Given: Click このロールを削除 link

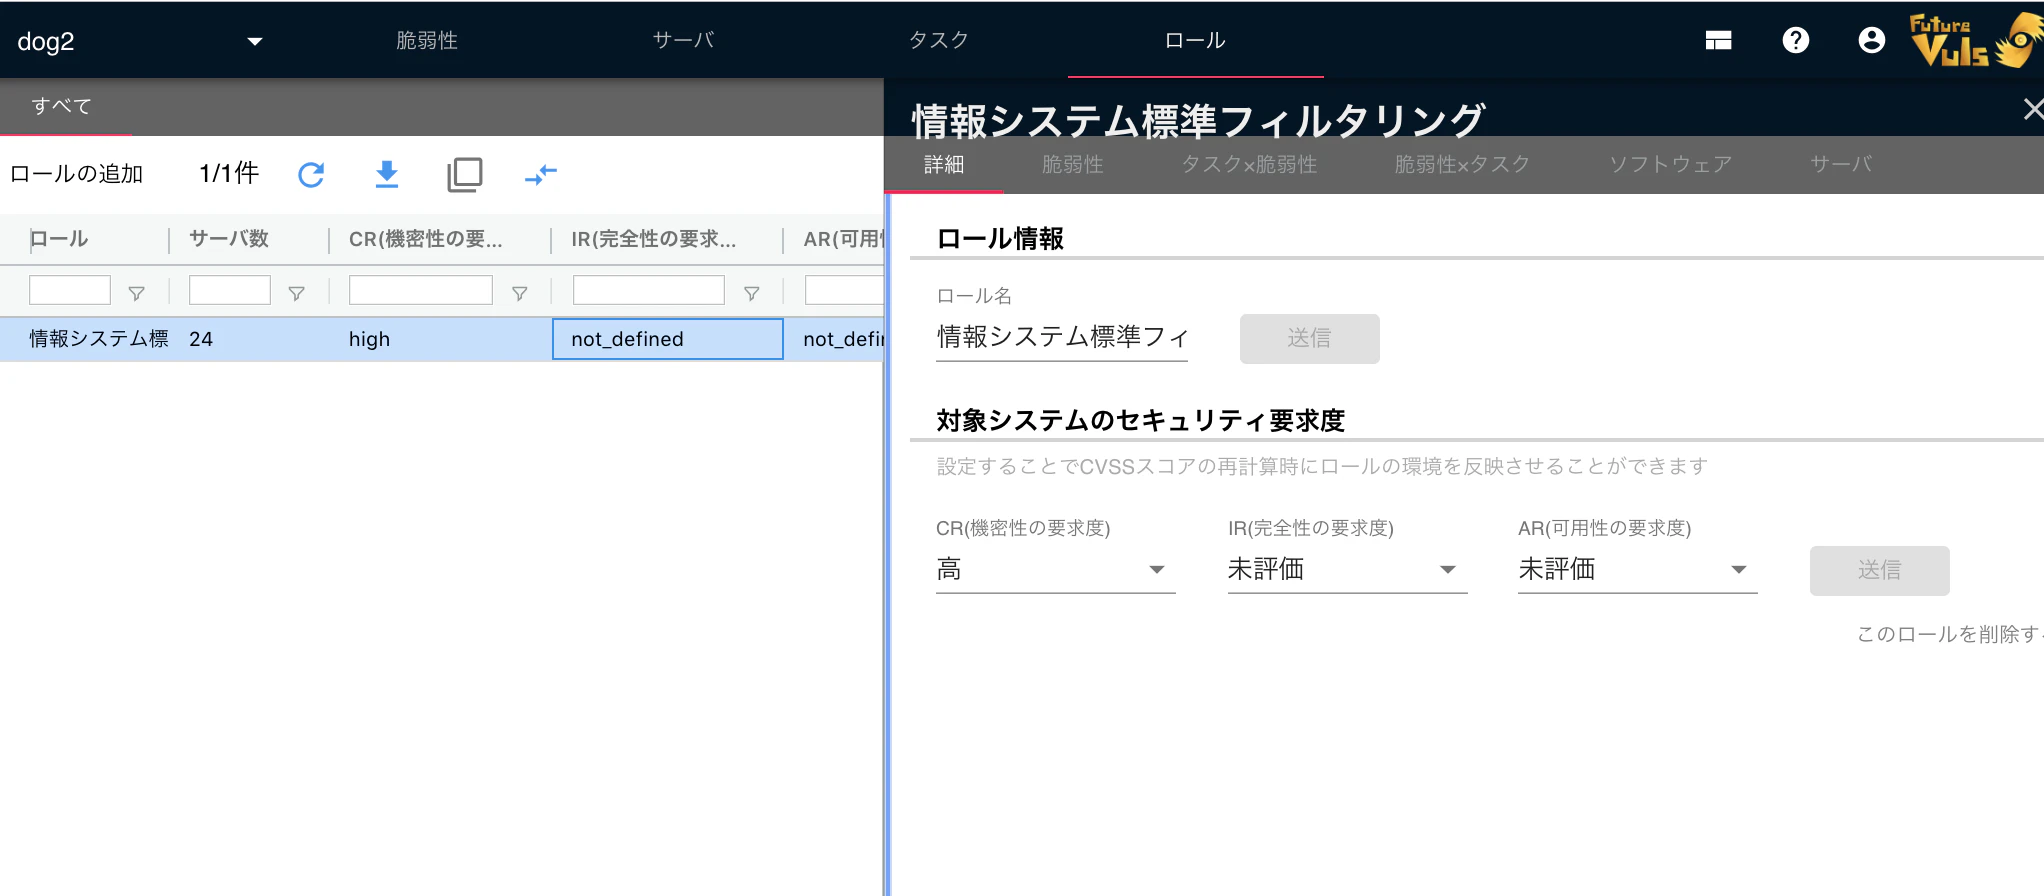Looking at the screenshot, I should (x=1950, y=634).
